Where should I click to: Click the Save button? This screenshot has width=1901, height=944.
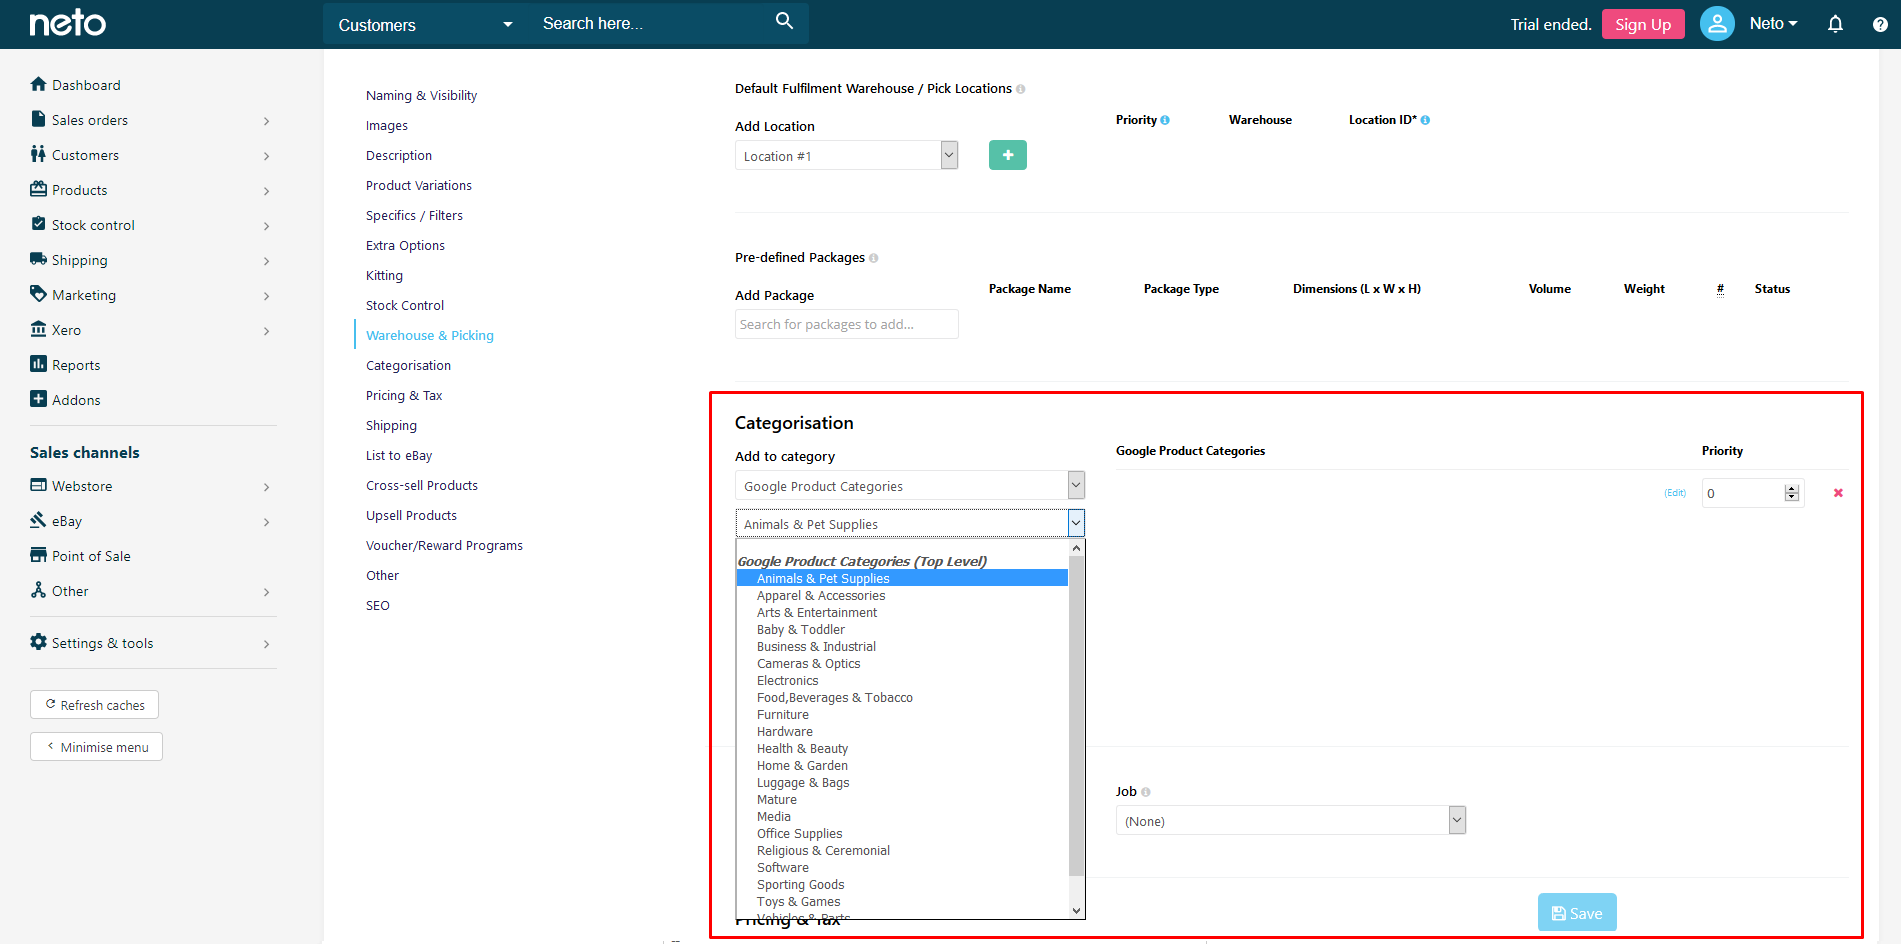click(1577, 912)
